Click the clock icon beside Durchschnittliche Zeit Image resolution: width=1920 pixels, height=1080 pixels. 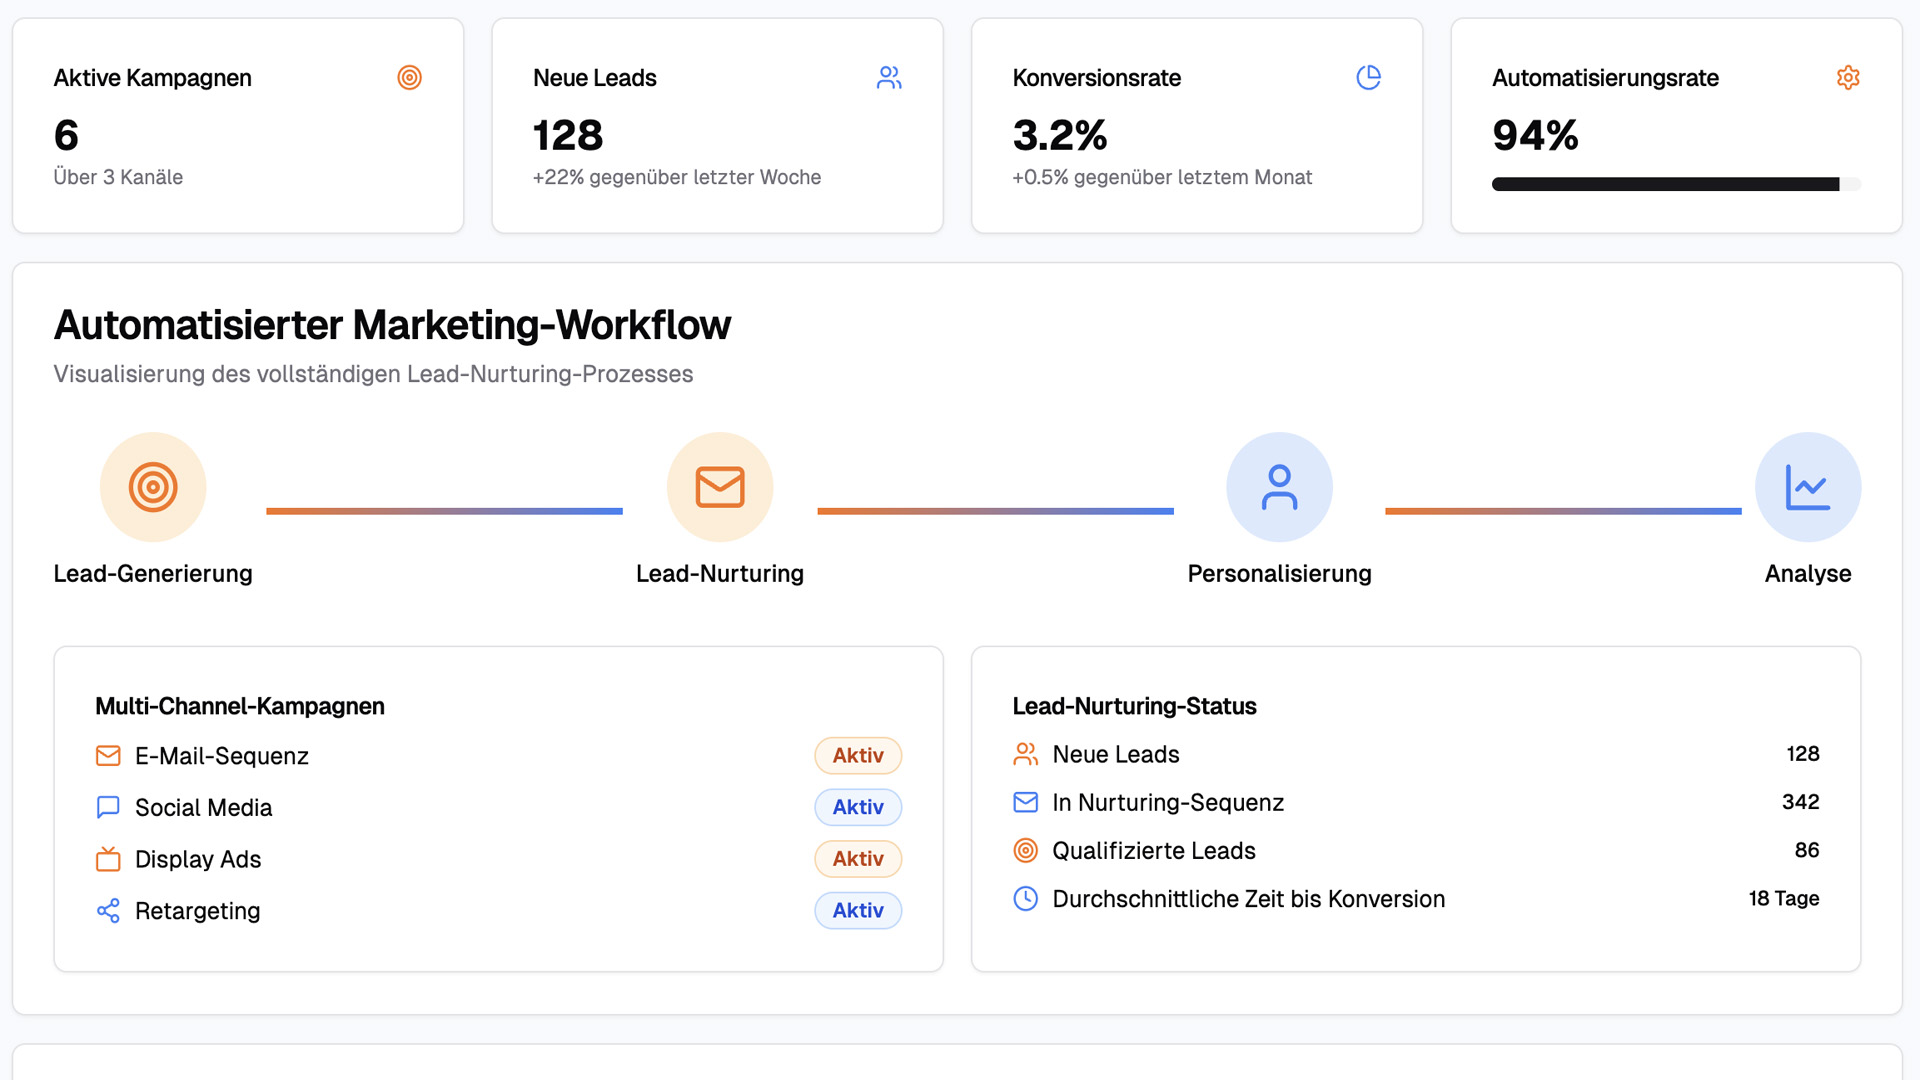[x=1025, y=898]
